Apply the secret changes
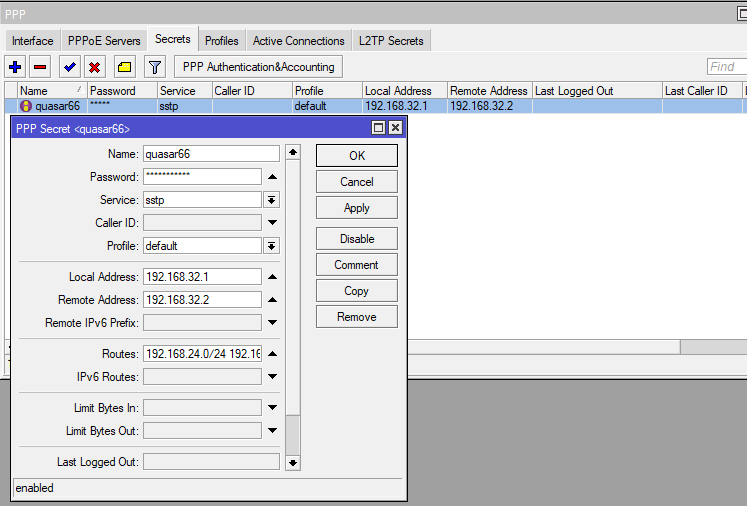This screenshot has height=506, width=747. (357, 208)
